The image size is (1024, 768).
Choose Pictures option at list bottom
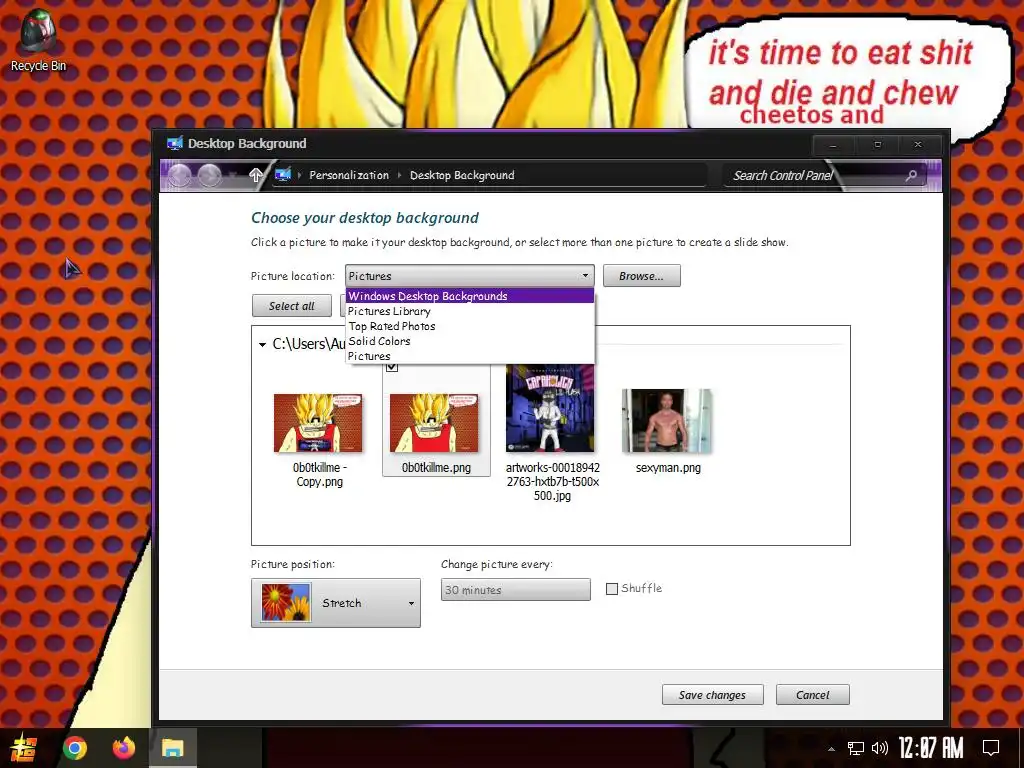470,356
